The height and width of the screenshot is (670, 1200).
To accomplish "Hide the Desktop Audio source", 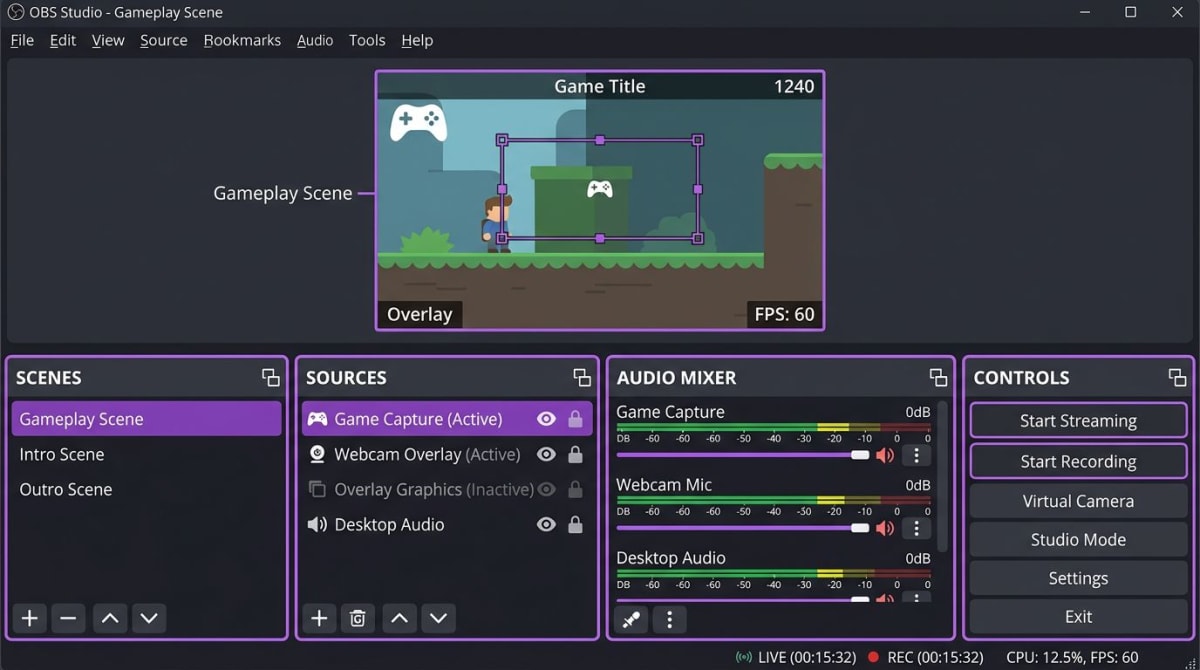I will [x=546, y=524].
